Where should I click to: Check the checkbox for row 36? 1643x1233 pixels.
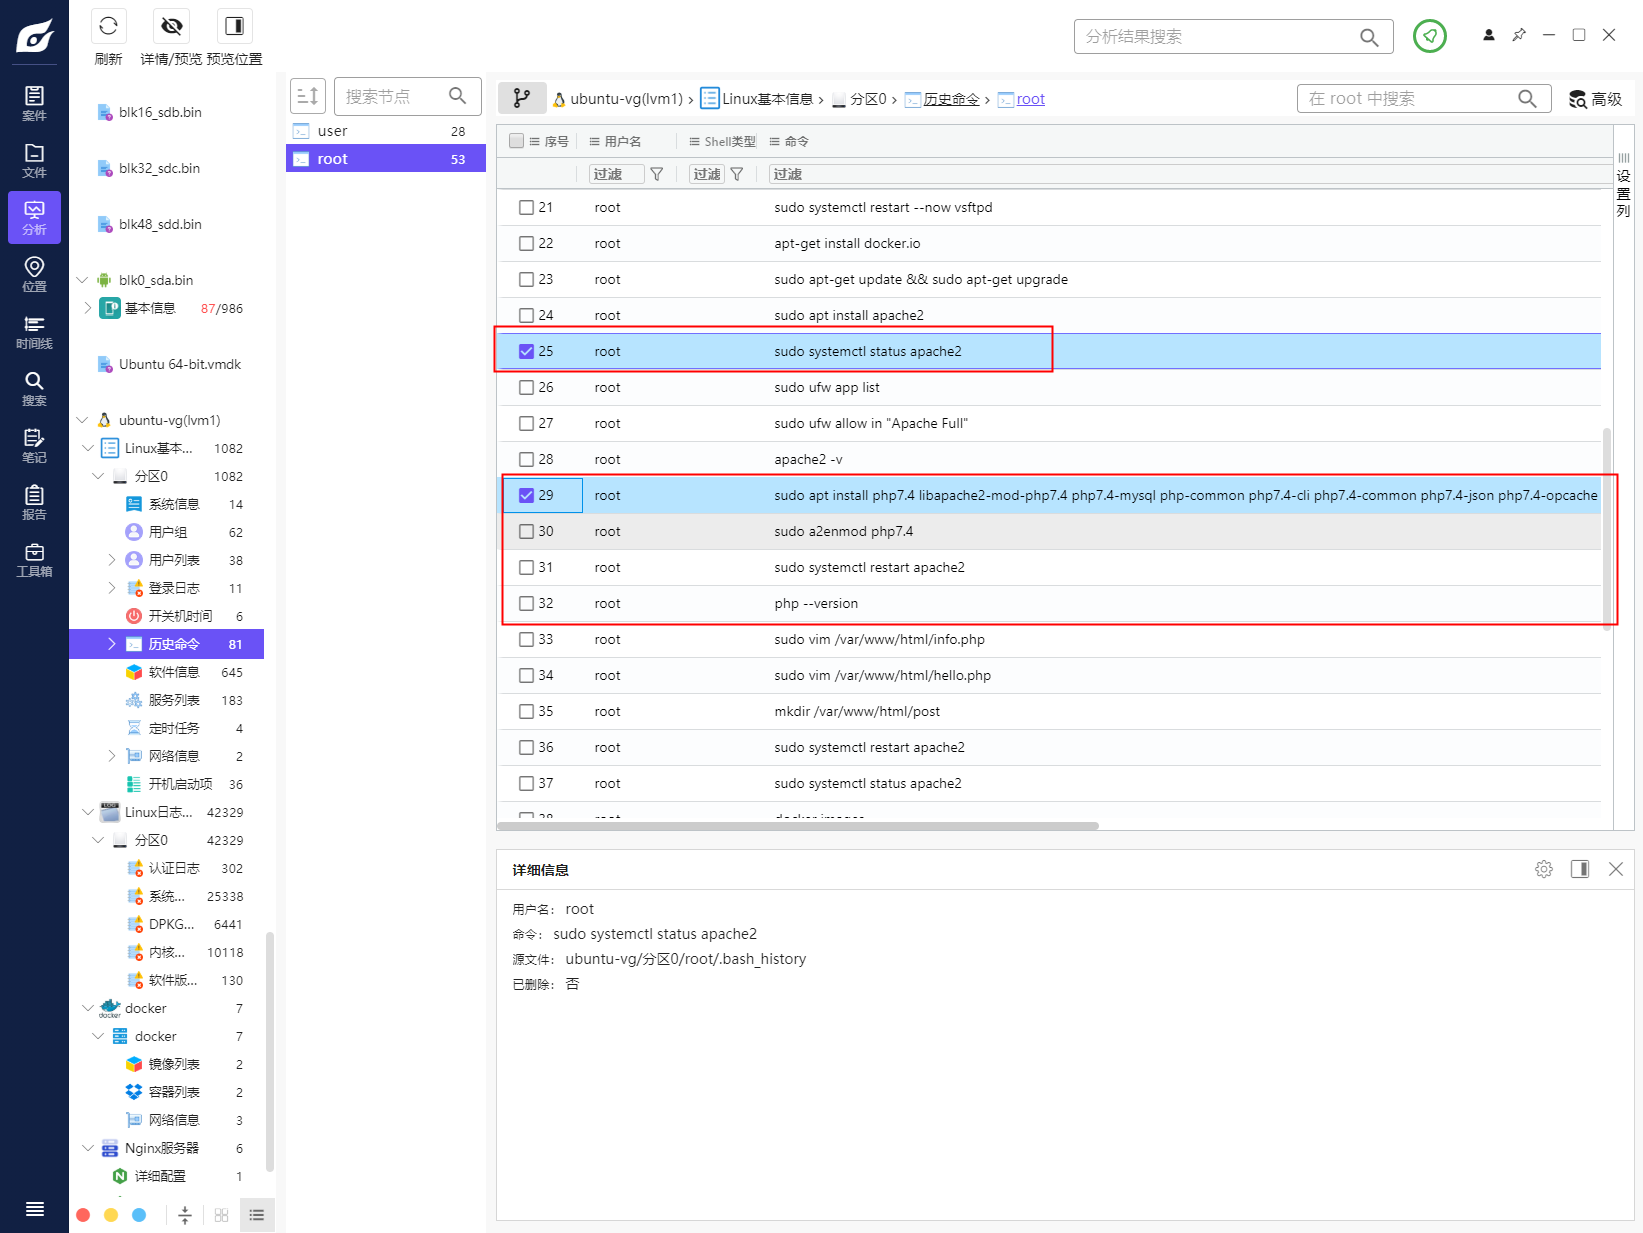[527, 748]
